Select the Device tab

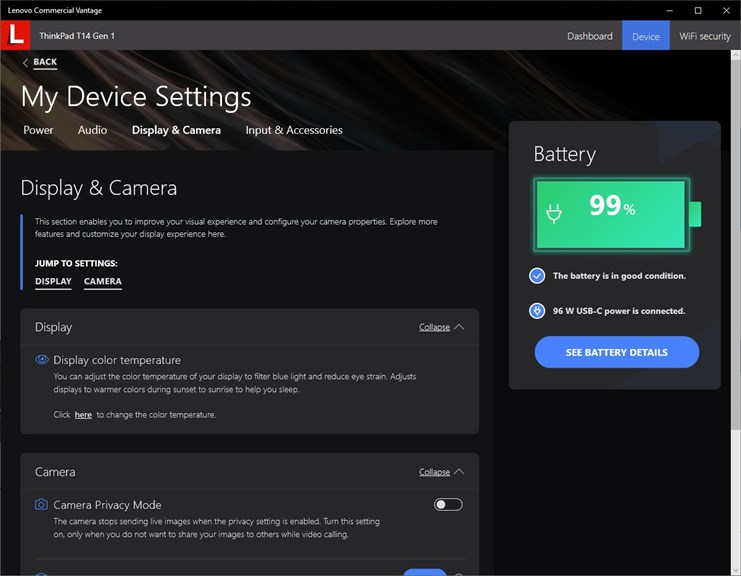(646, 36)
